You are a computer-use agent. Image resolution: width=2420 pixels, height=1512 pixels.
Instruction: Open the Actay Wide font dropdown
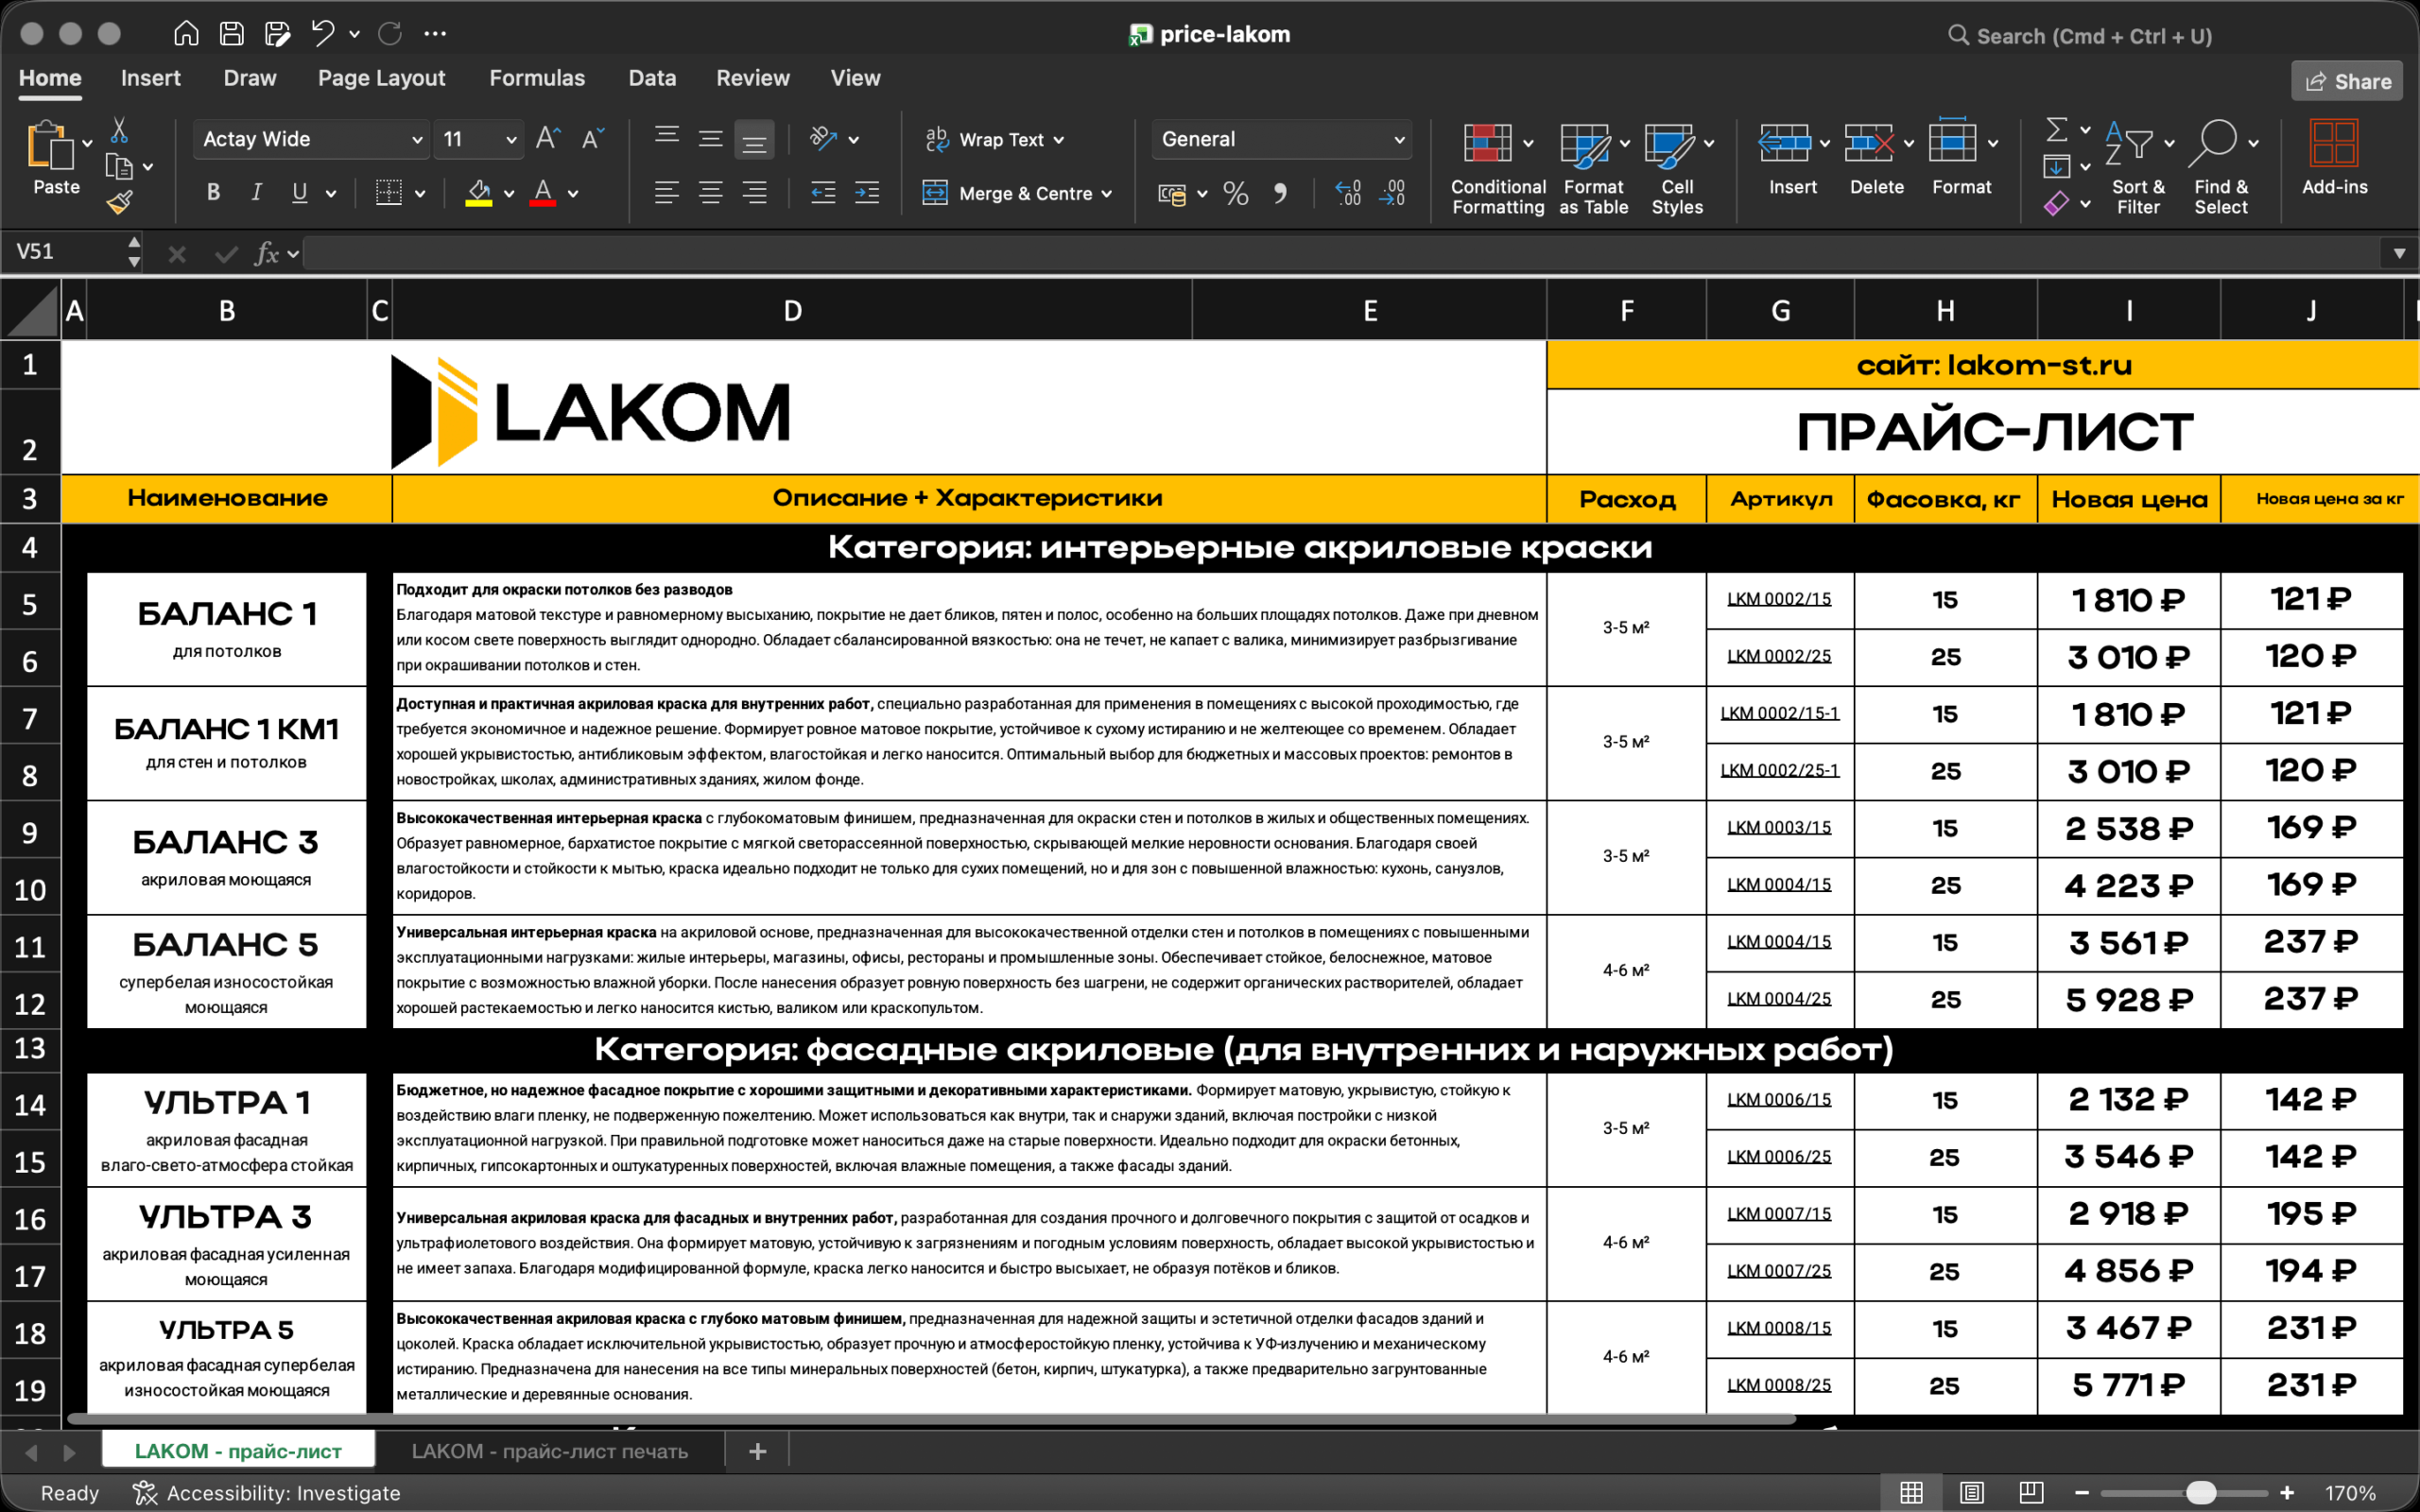[x=417, y=140]
